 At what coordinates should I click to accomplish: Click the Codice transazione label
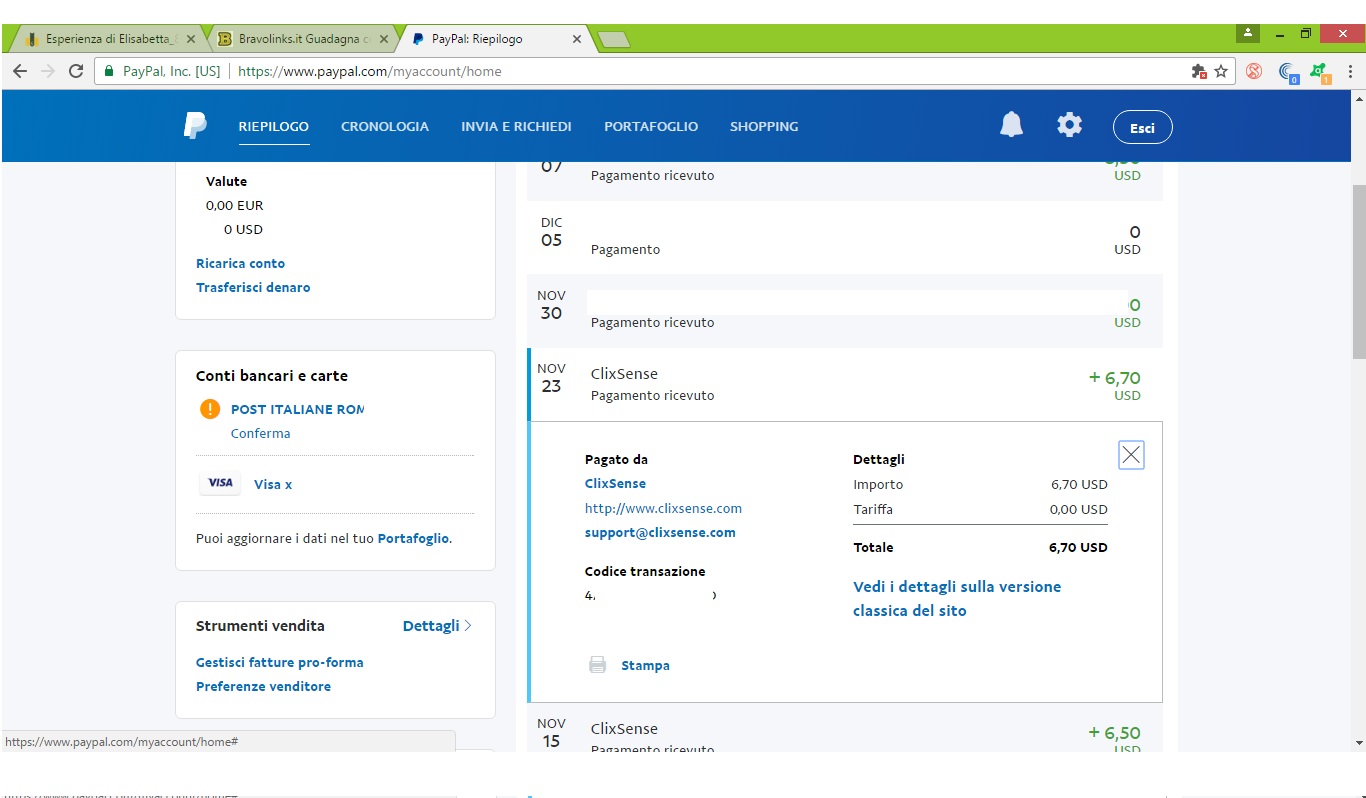[x=645, y=571]
